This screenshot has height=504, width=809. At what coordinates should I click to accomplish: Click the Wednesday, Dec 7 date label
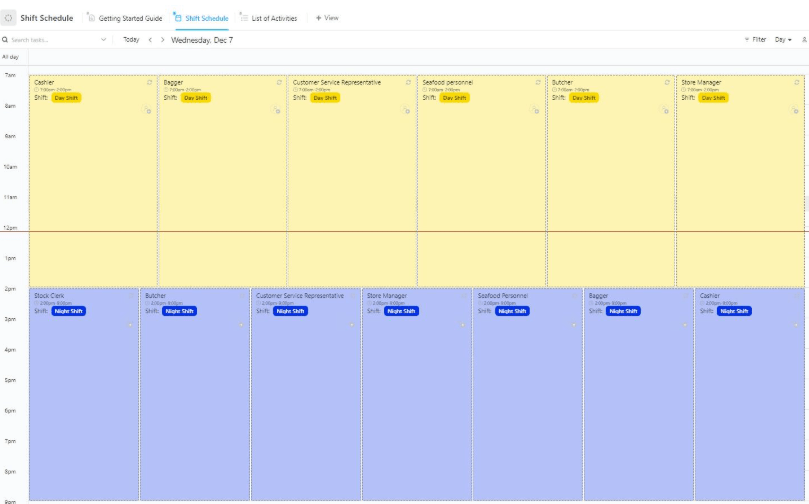202,40
